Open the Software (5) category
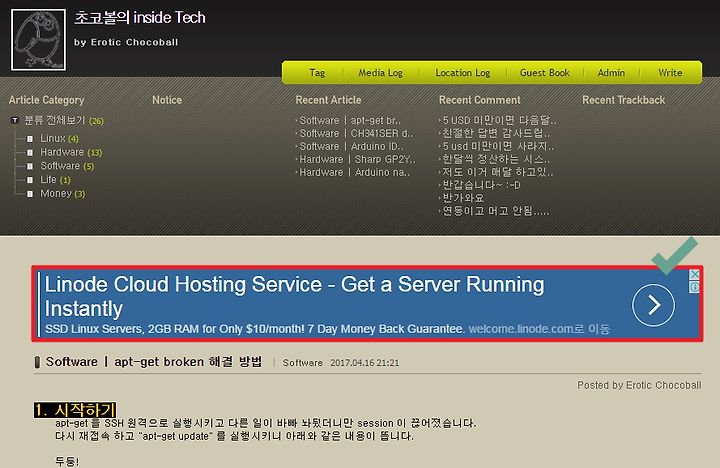The height and width of the screenshot is (468, 720). point(67,166)
